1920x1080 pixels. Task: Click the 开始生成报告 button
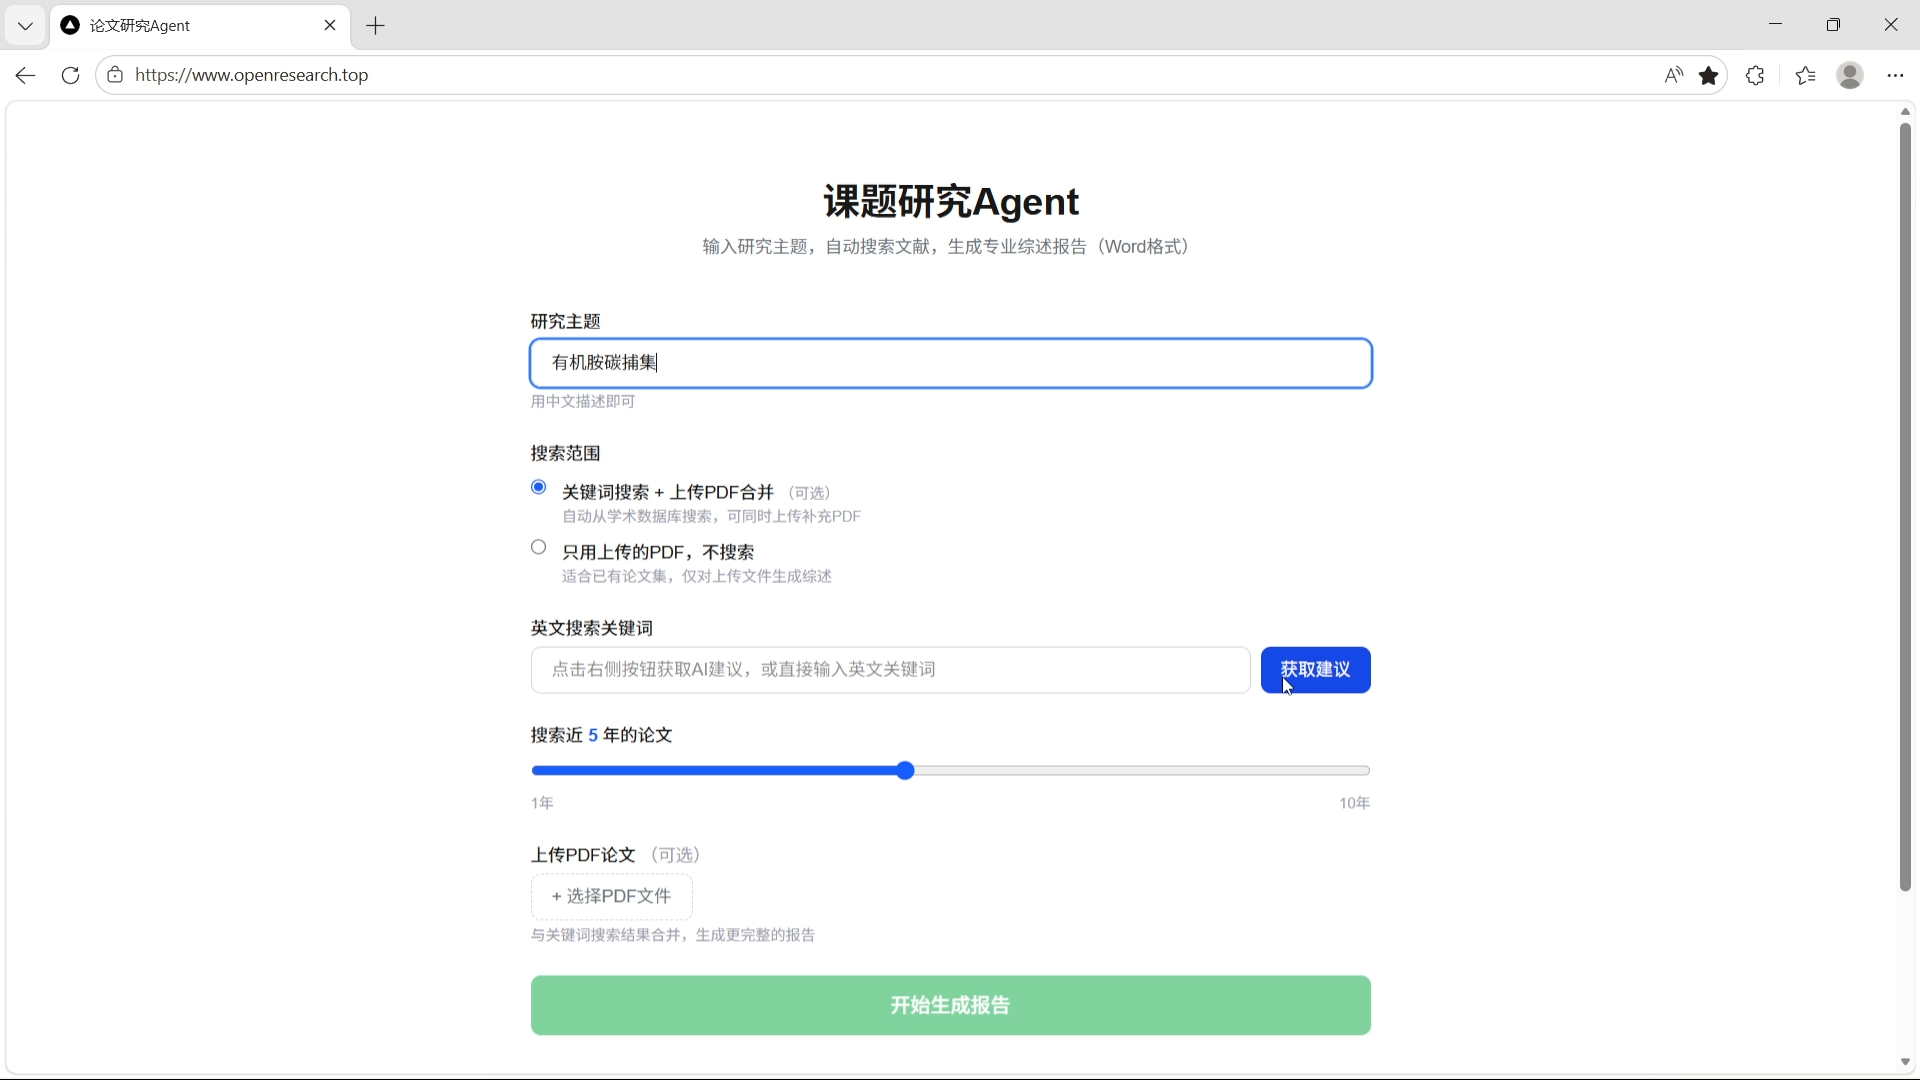point(950,1005)
